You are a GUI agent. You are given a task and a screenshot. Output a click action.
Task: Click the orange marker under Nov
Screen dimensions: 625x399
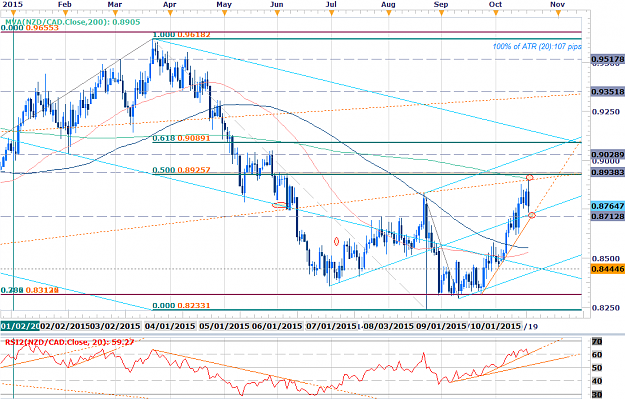coord(558,13)
